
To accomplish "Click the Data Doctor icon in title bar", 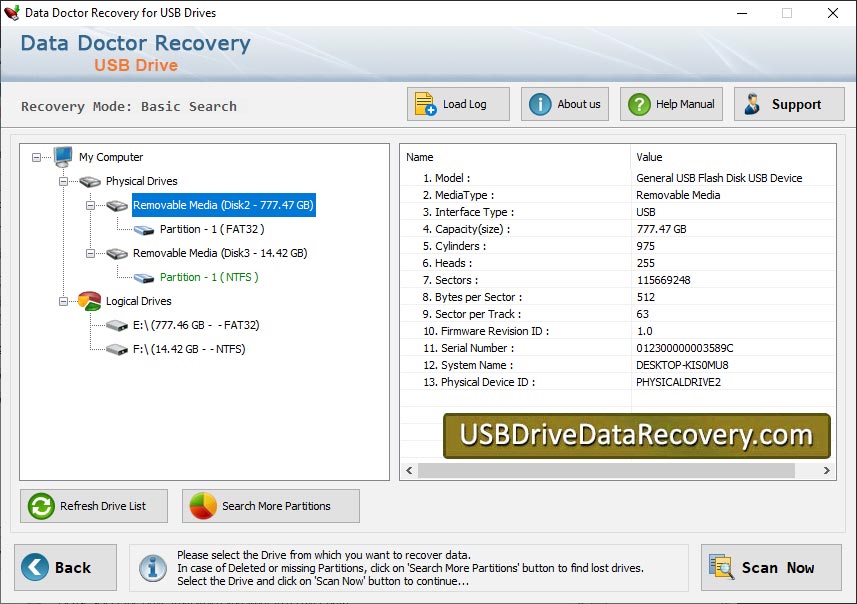I will pos(12,13).
